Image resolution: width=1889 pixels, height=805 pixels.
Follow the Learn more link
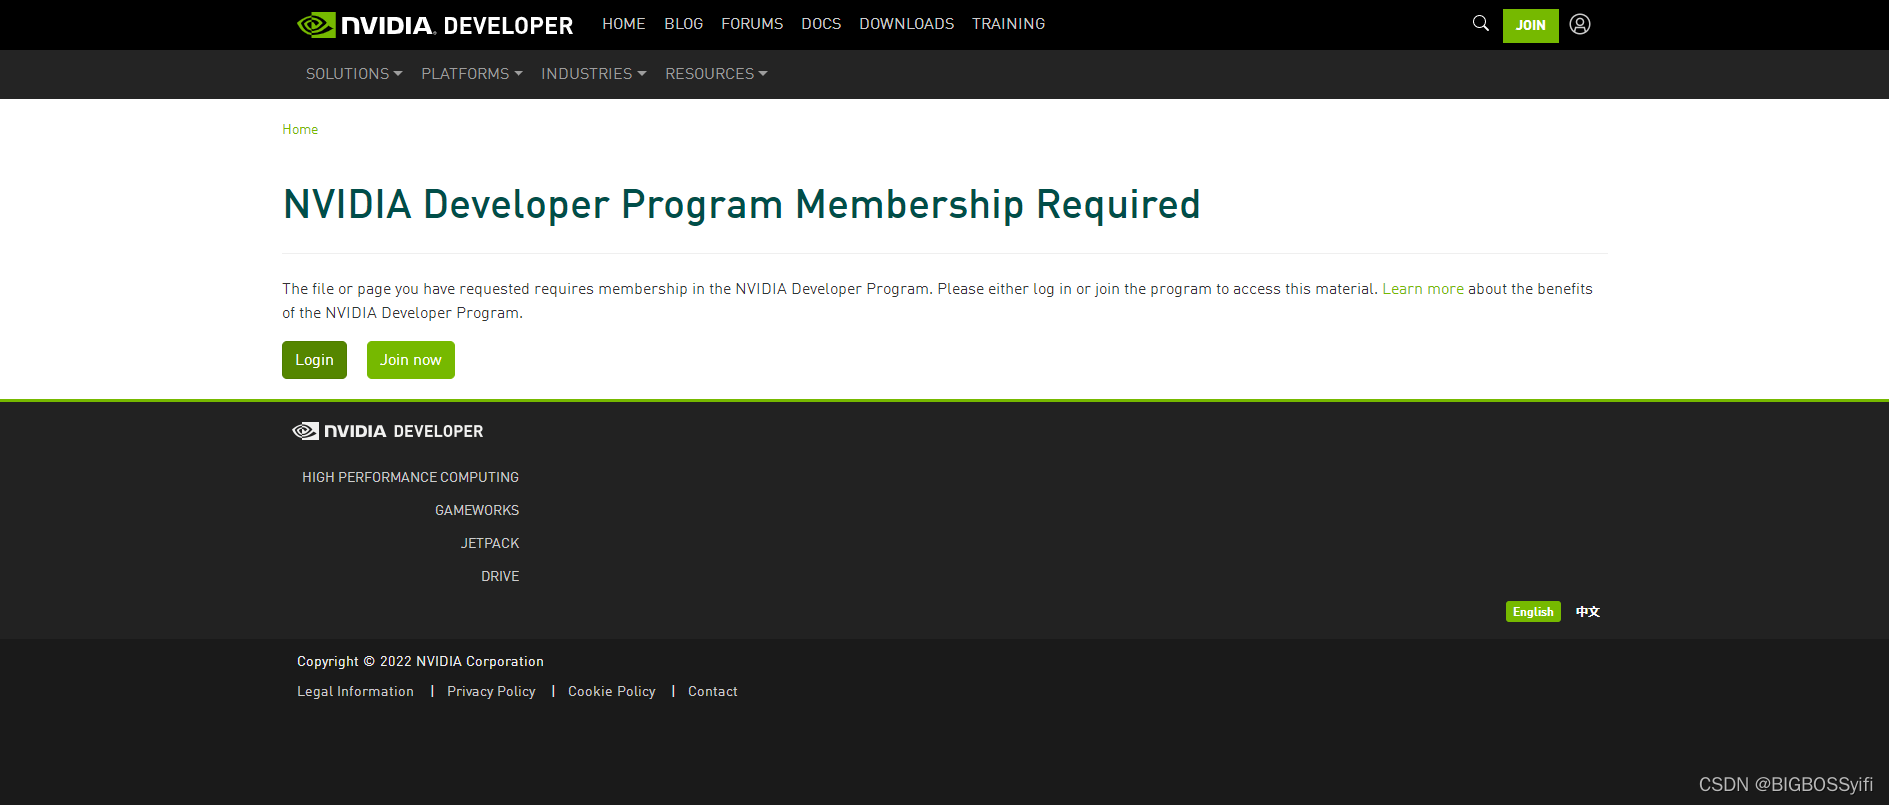pos(1423,289)
